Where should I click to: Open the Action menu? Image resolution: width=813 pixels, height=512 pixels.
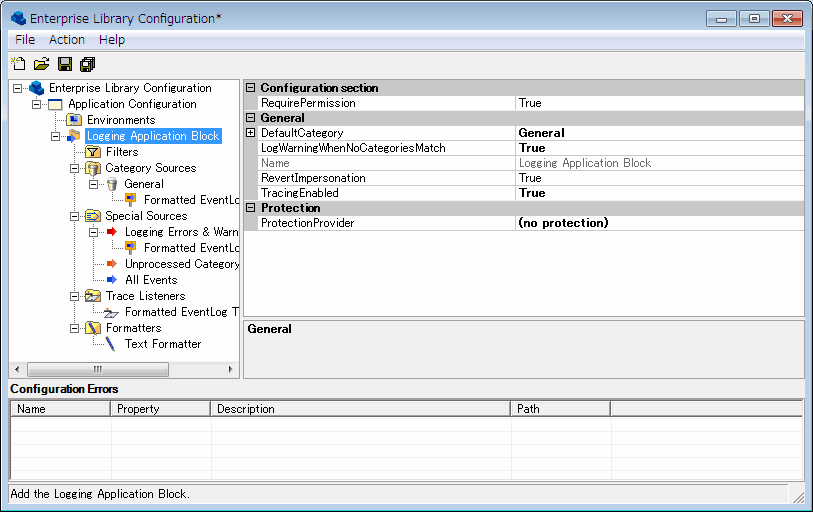coord(67,39)
